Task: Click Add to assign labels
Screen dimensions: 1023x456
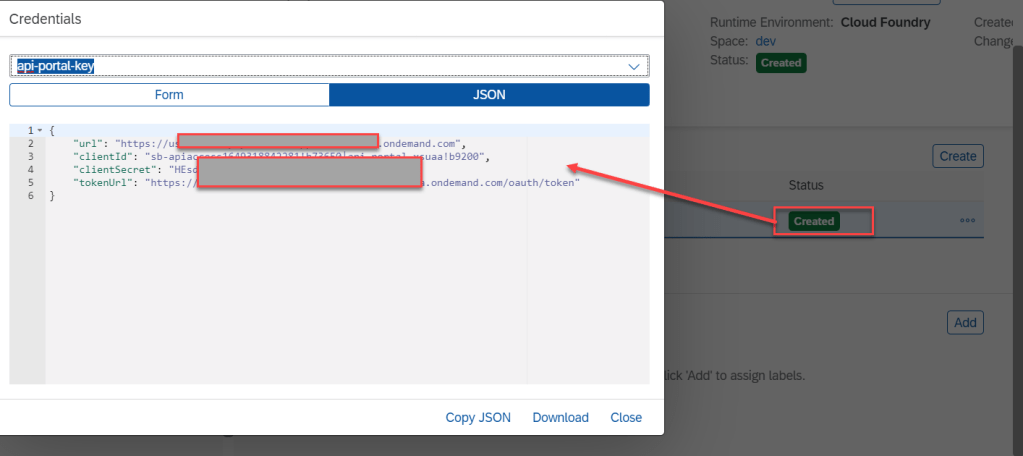Action: pos(965,322)
